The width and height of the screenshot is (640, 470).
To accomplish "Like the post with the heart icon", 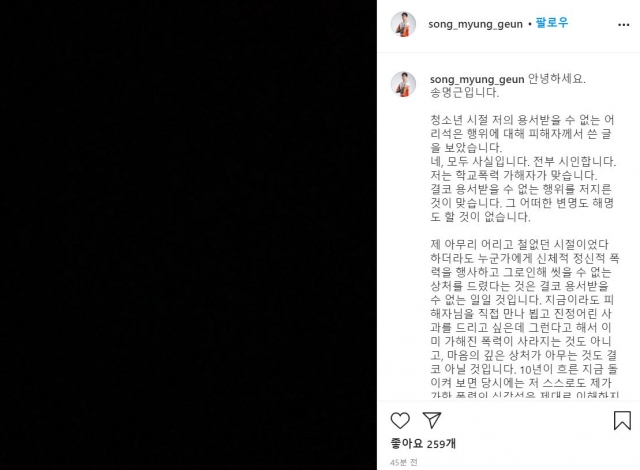I will click(400, 420).
